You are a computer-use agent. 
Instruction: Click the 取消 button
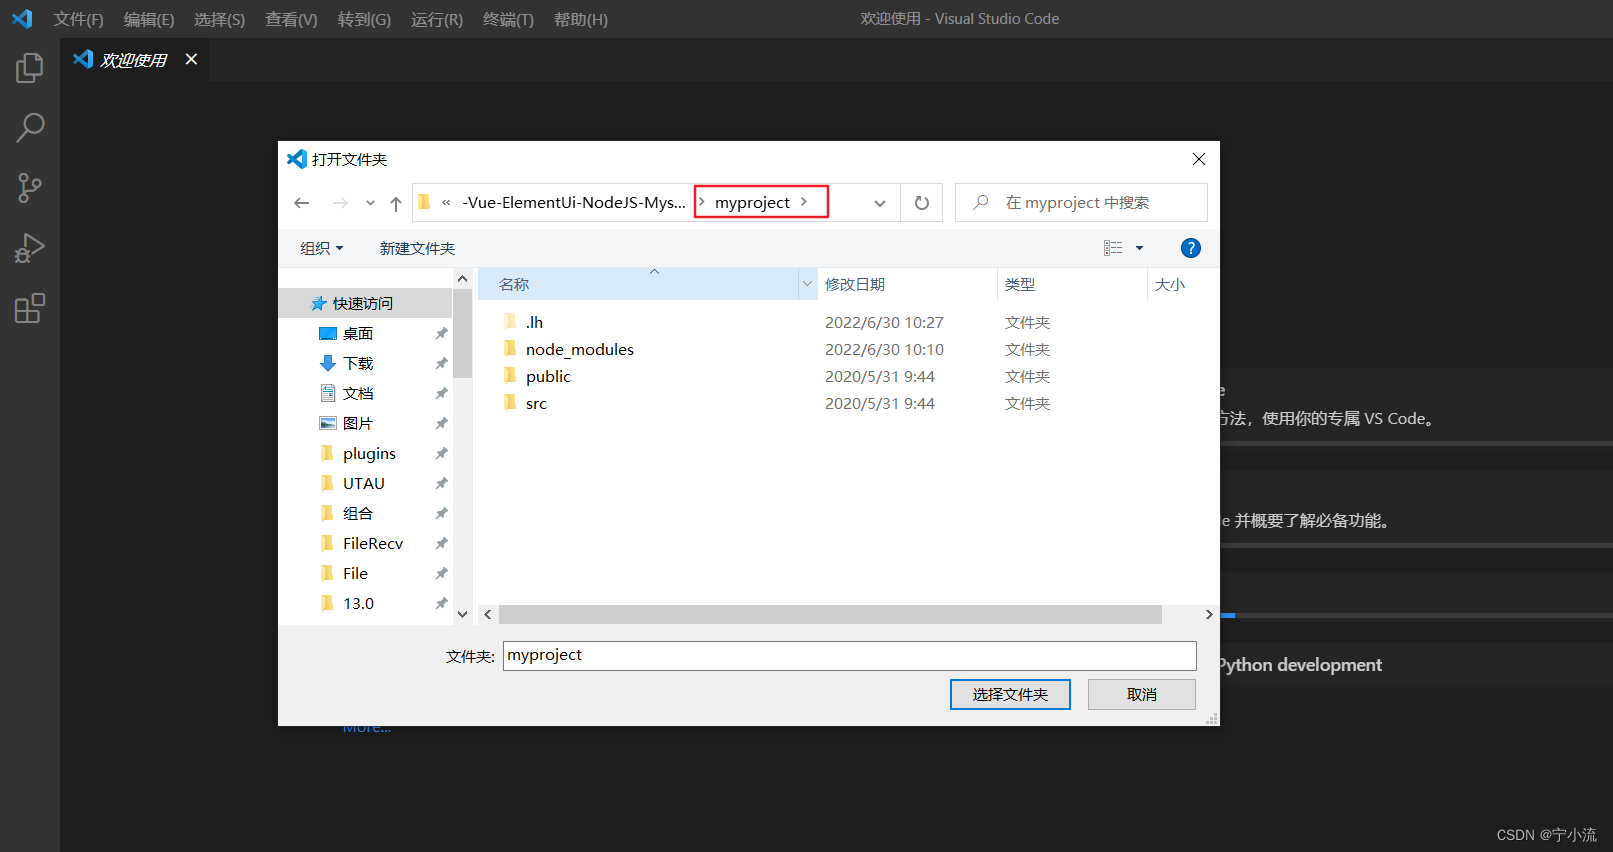1141,694
